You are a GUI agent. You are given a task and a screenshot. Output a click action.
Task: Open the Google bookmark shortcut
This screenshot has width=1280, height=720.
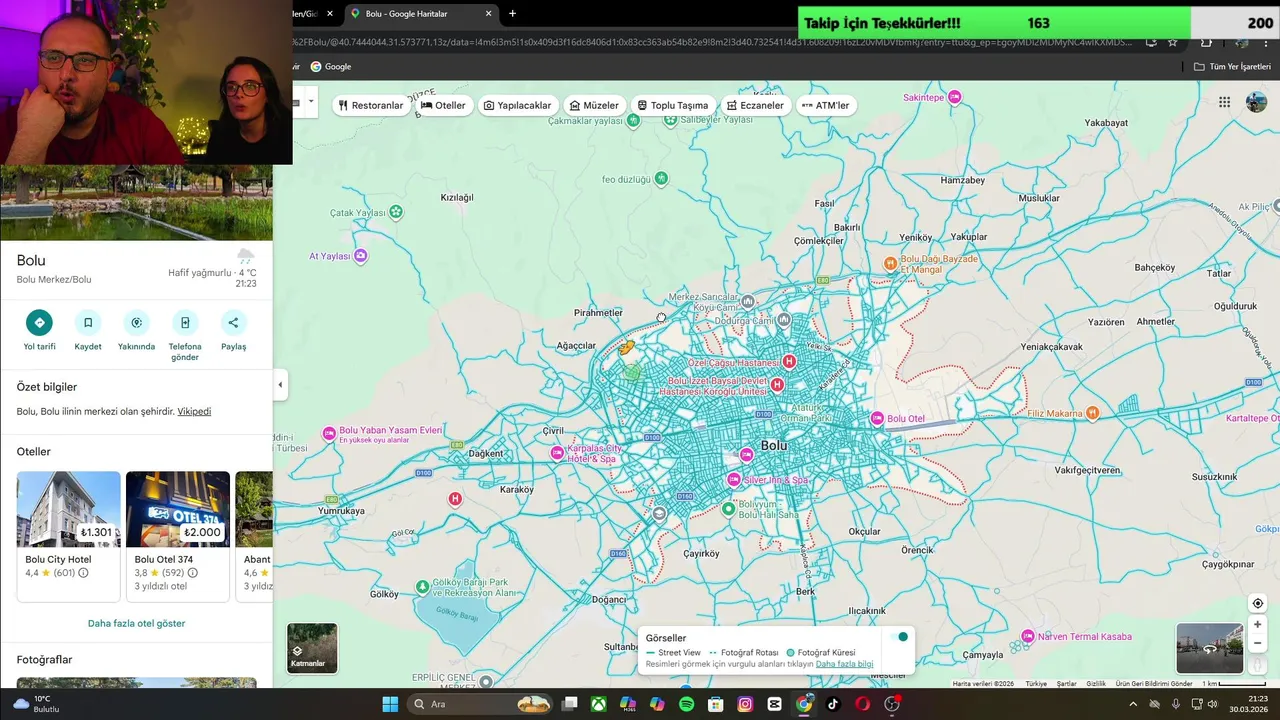[x=331, y=67]
